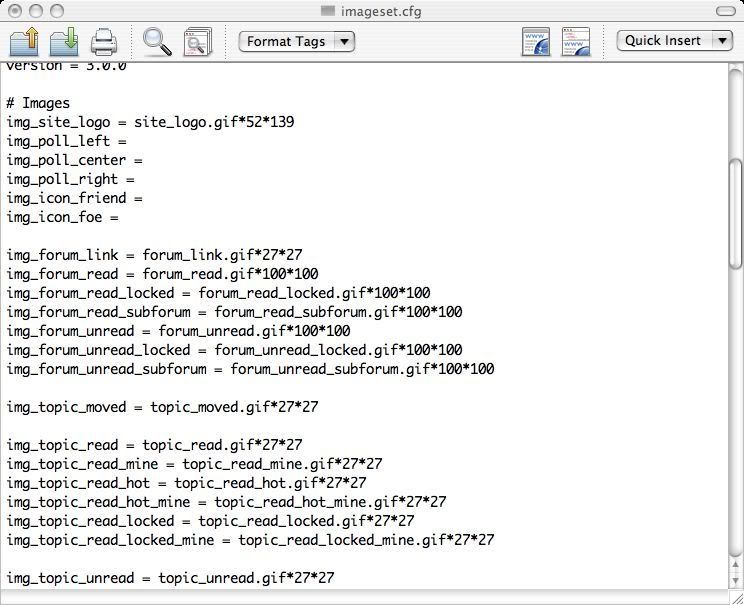Screen dimensions: 744x605
Task: Click the Format Tags dropdown arrow
Action: (x=344, y=41)
